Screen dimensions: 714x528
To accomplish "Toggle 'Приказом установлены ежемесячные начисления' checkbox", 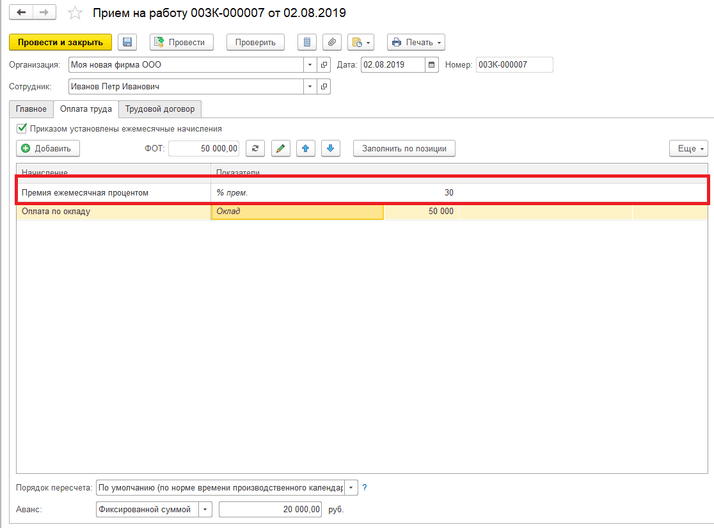I will point(22,129).
